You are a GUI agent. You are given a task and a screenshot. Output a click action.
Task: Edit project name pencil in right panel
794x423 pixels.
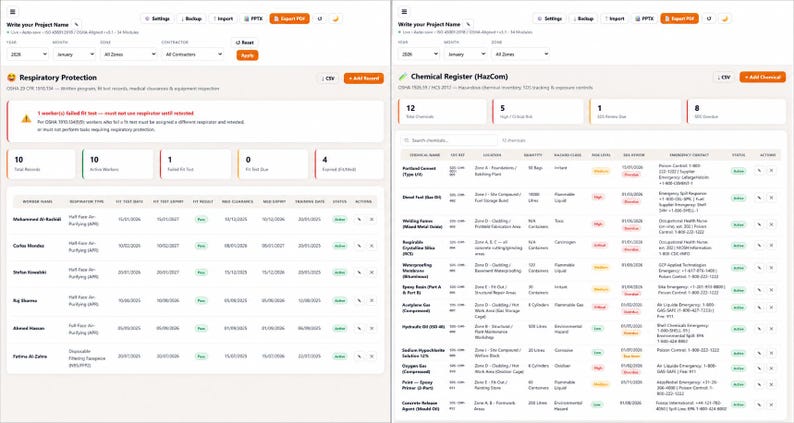468,24
